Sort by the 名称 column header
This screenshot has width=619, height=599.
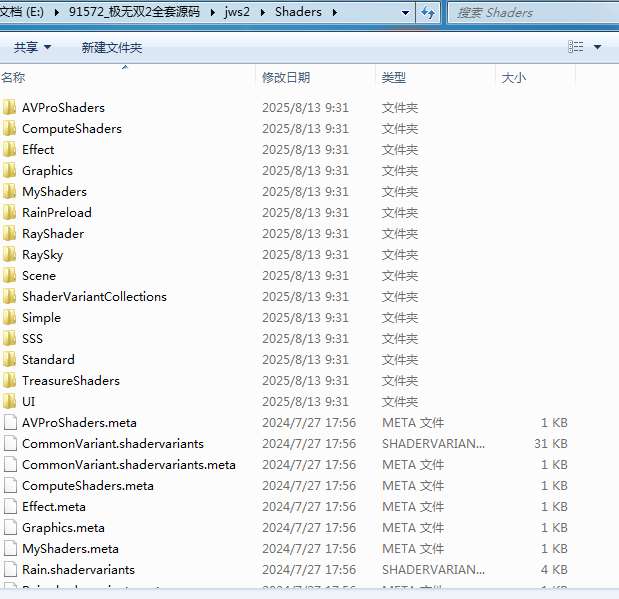(x=14, y=77)
